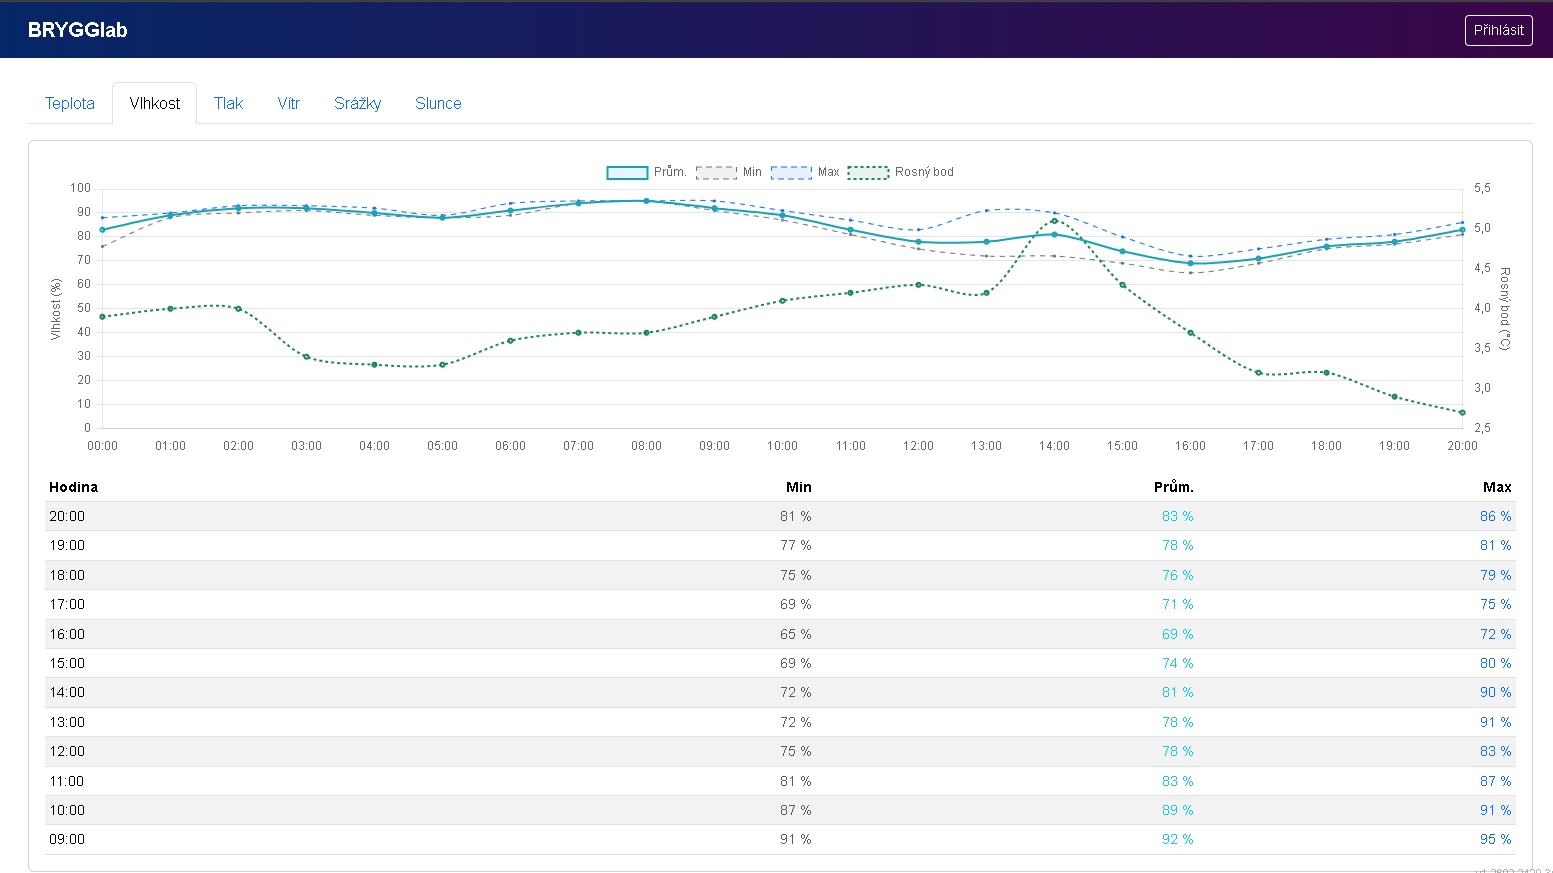Click the 65 % min value at 16:00

click(x=796, y=634)
